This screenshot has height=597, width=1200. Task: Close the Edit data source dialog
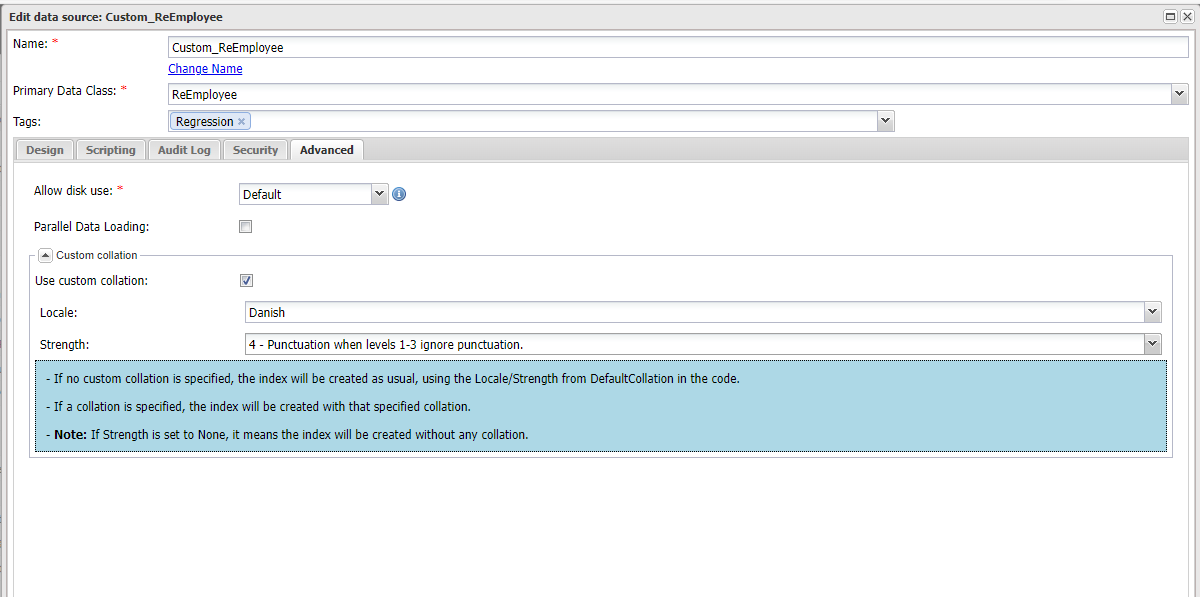pyautogui.click(x=1187, y=17)
